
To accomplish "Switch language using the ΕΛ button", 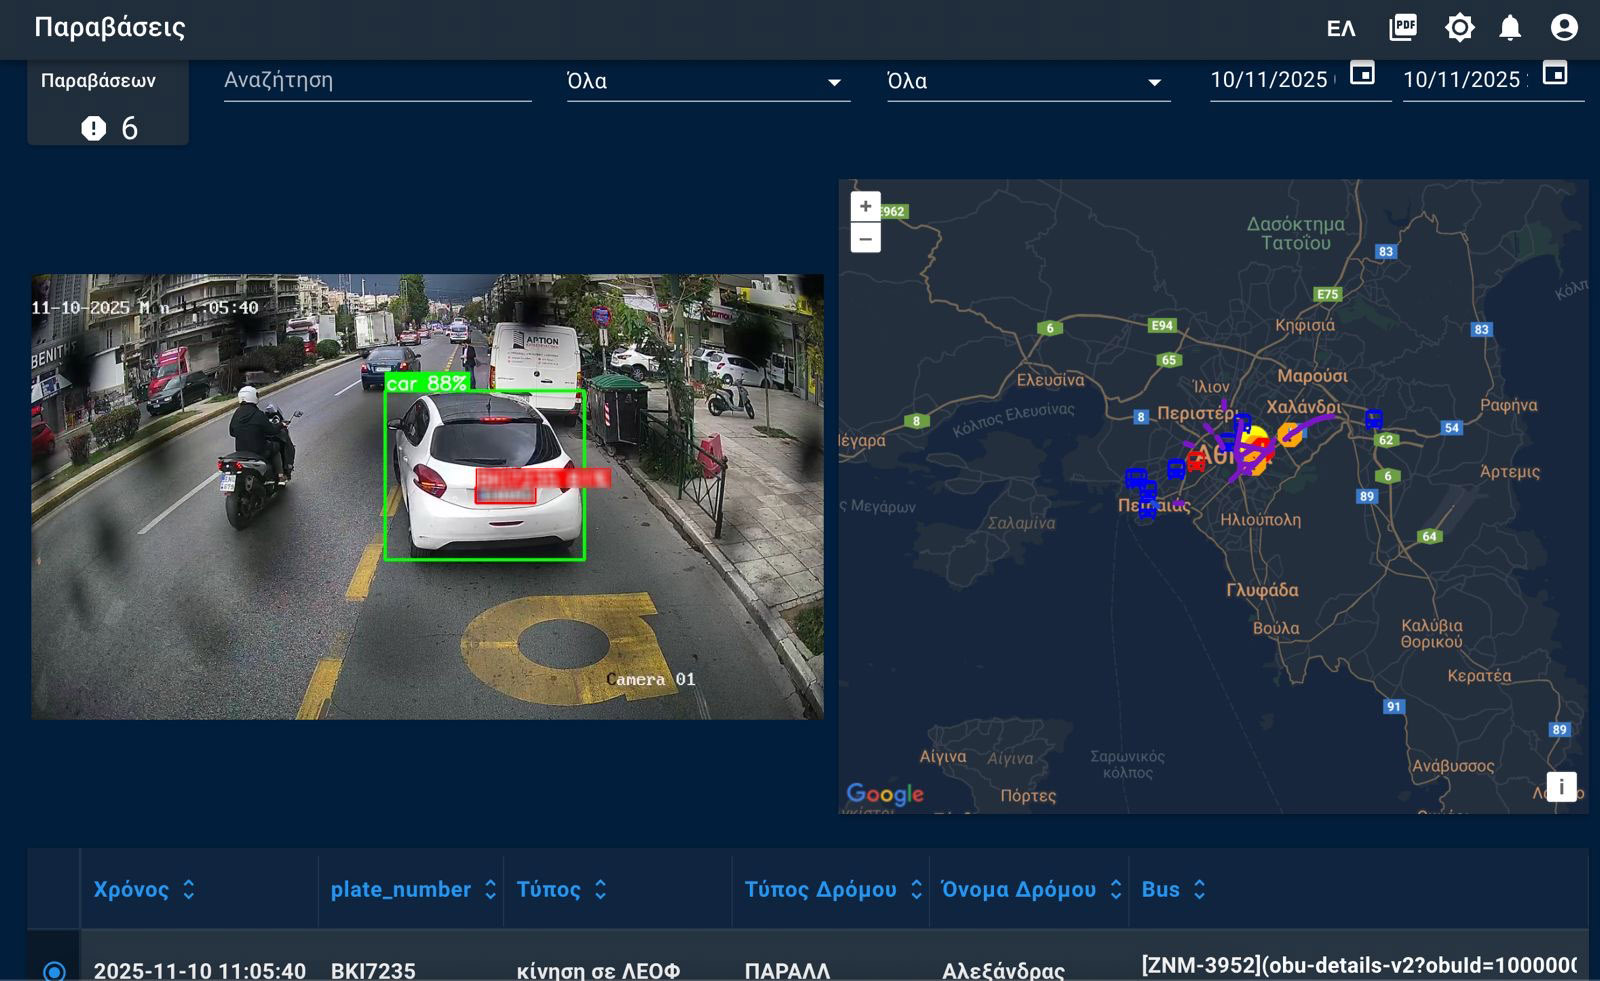I will [x=1341, y=29].
